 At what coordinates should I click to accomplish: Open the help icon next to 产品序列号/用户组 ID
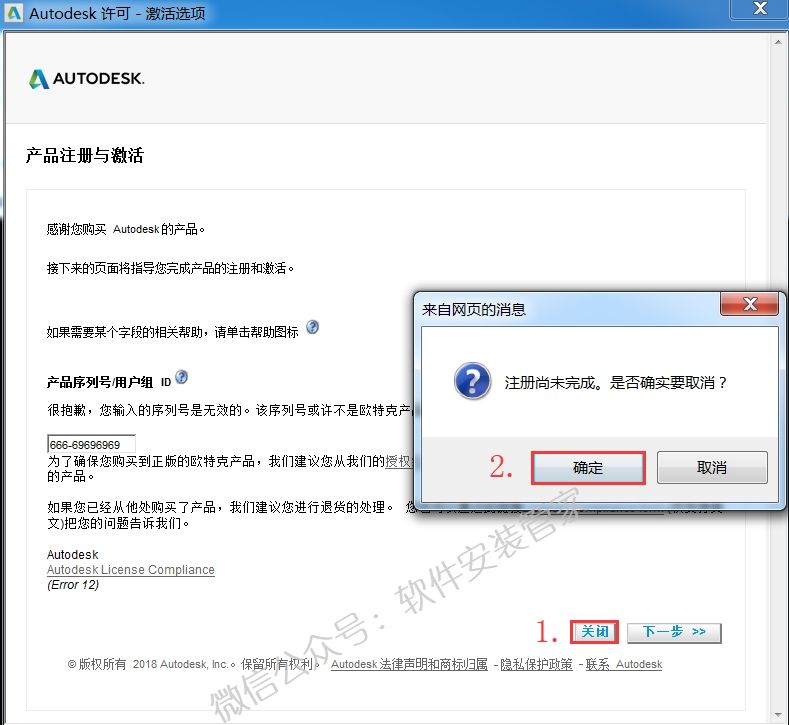[181, 378]
